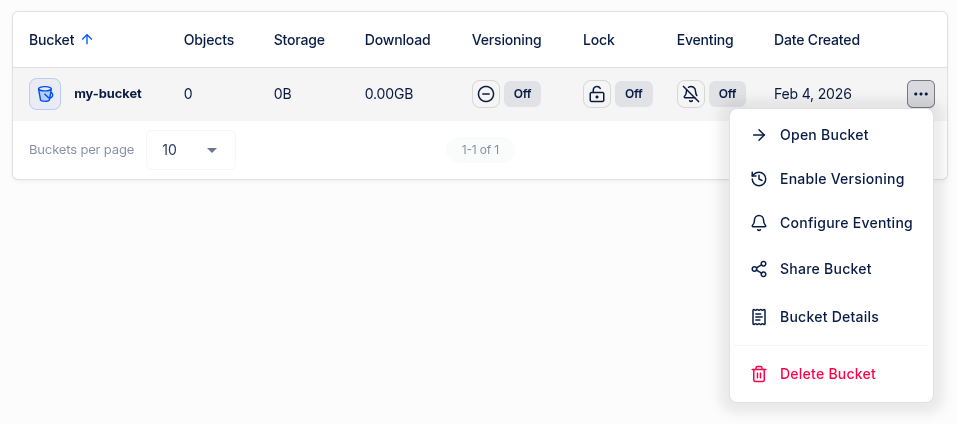Click the trash icon beside Delete Bucket
This screenshot has width=958, height=424.
(759, 374)
